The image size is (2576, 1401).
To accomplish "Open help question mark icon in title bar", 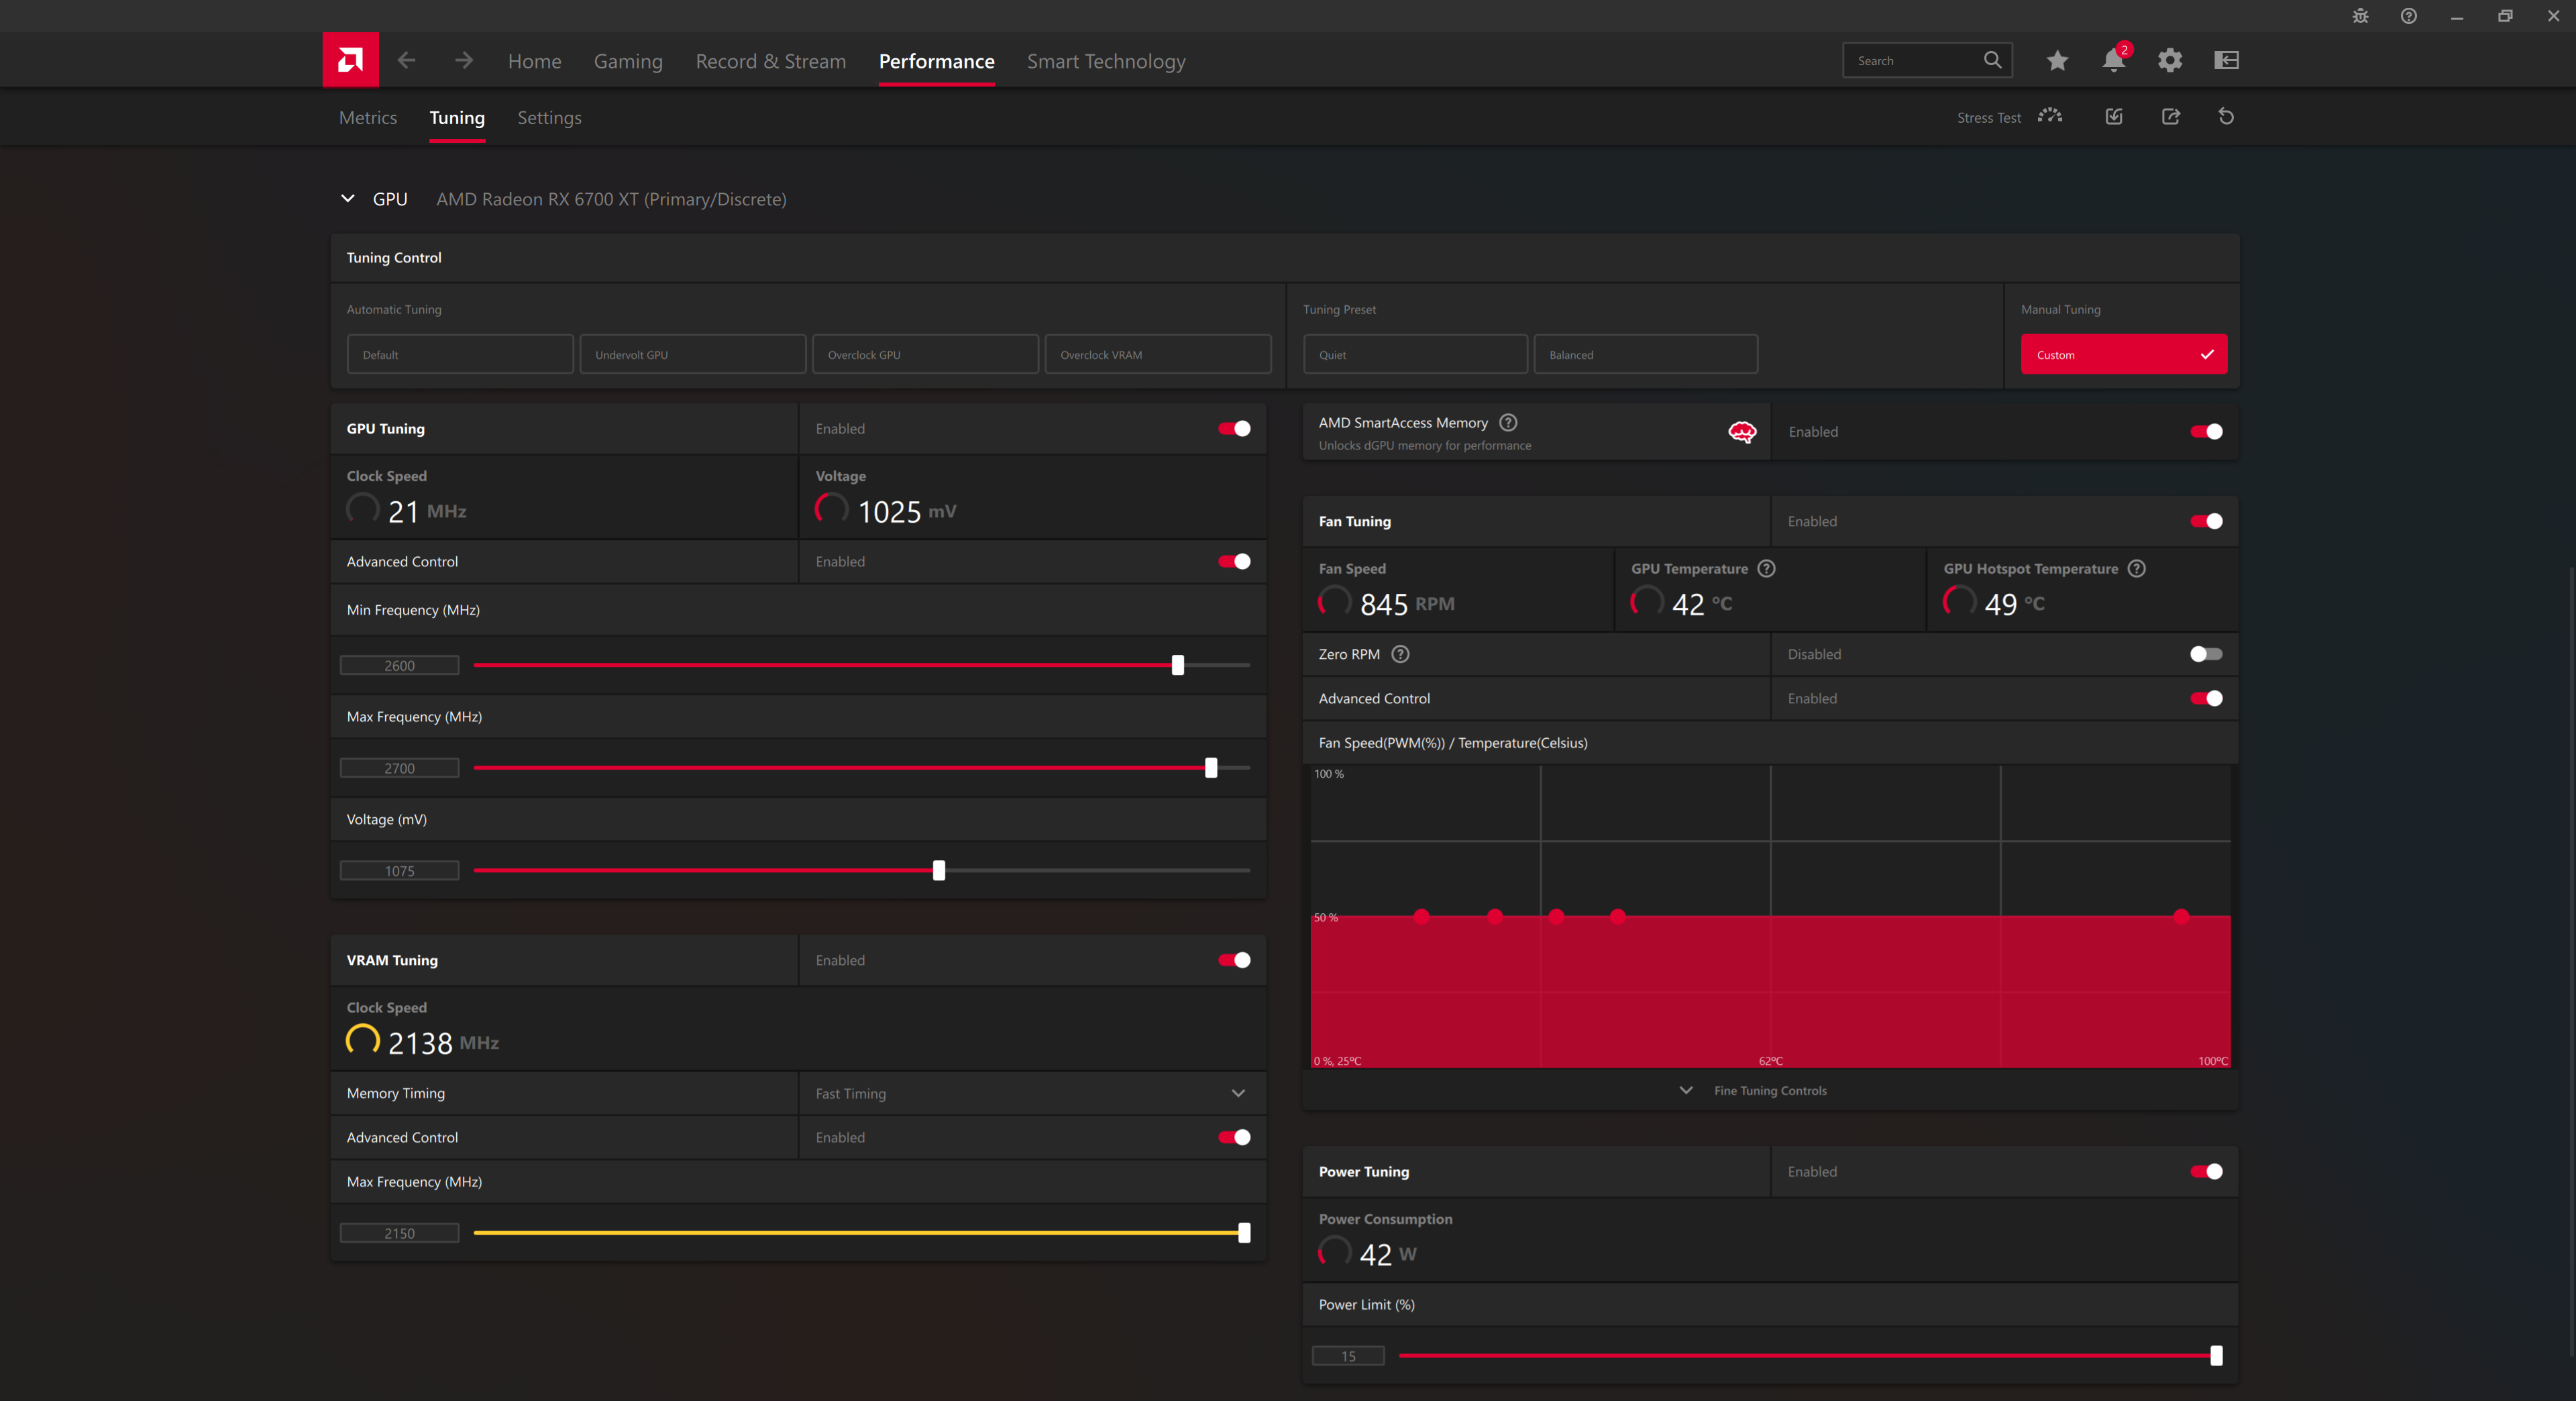I will pos(2408,16).
